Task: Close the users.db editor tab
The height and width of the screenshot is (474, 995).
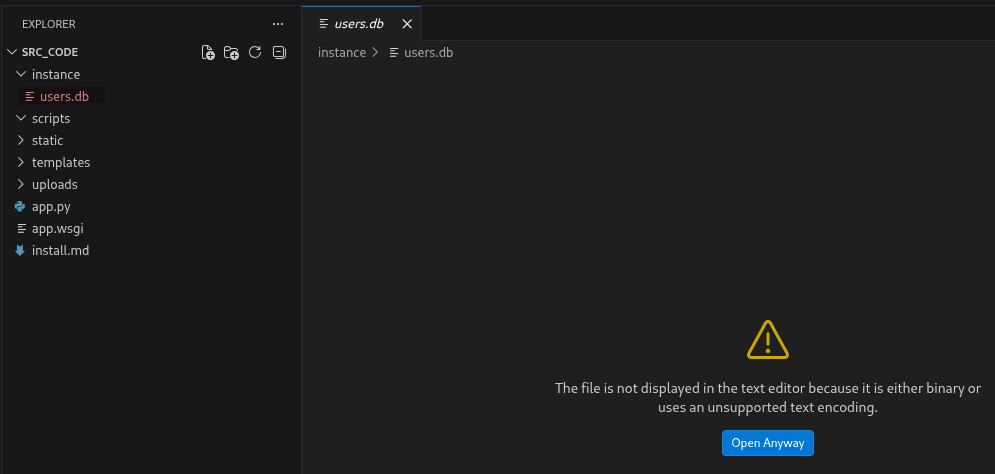Action: pyautogui.click(x=407, y=23)
